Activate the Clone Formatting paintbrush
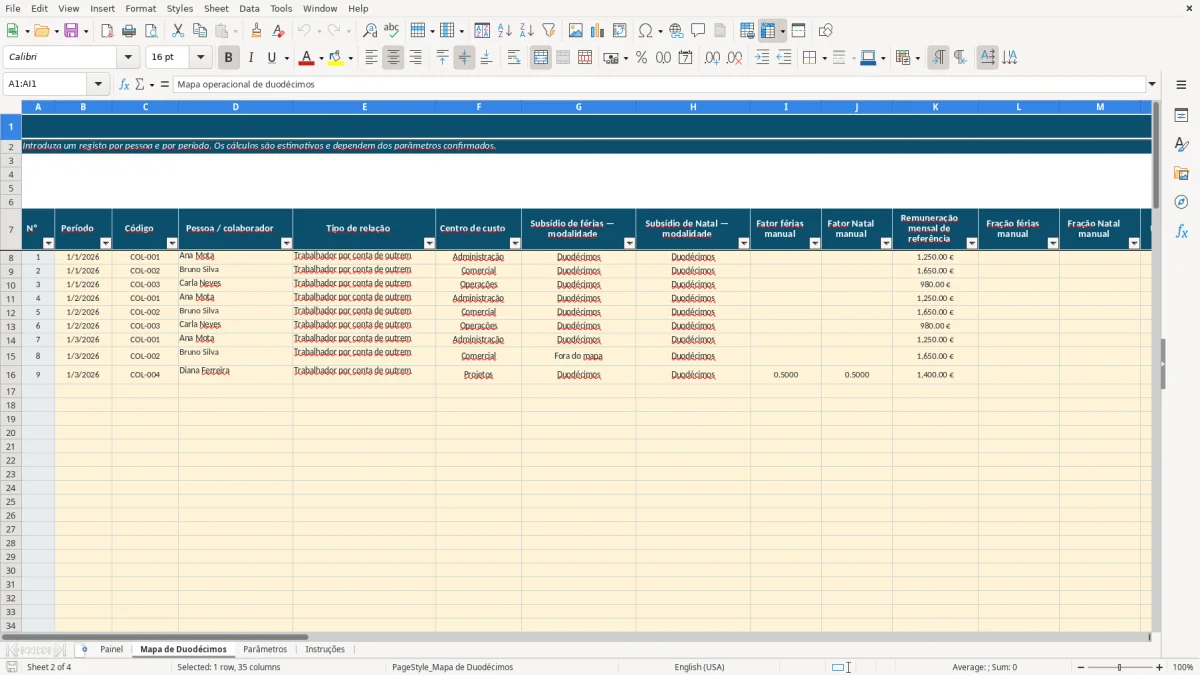This screenshot has width=1200, height=675. [256, 31]
